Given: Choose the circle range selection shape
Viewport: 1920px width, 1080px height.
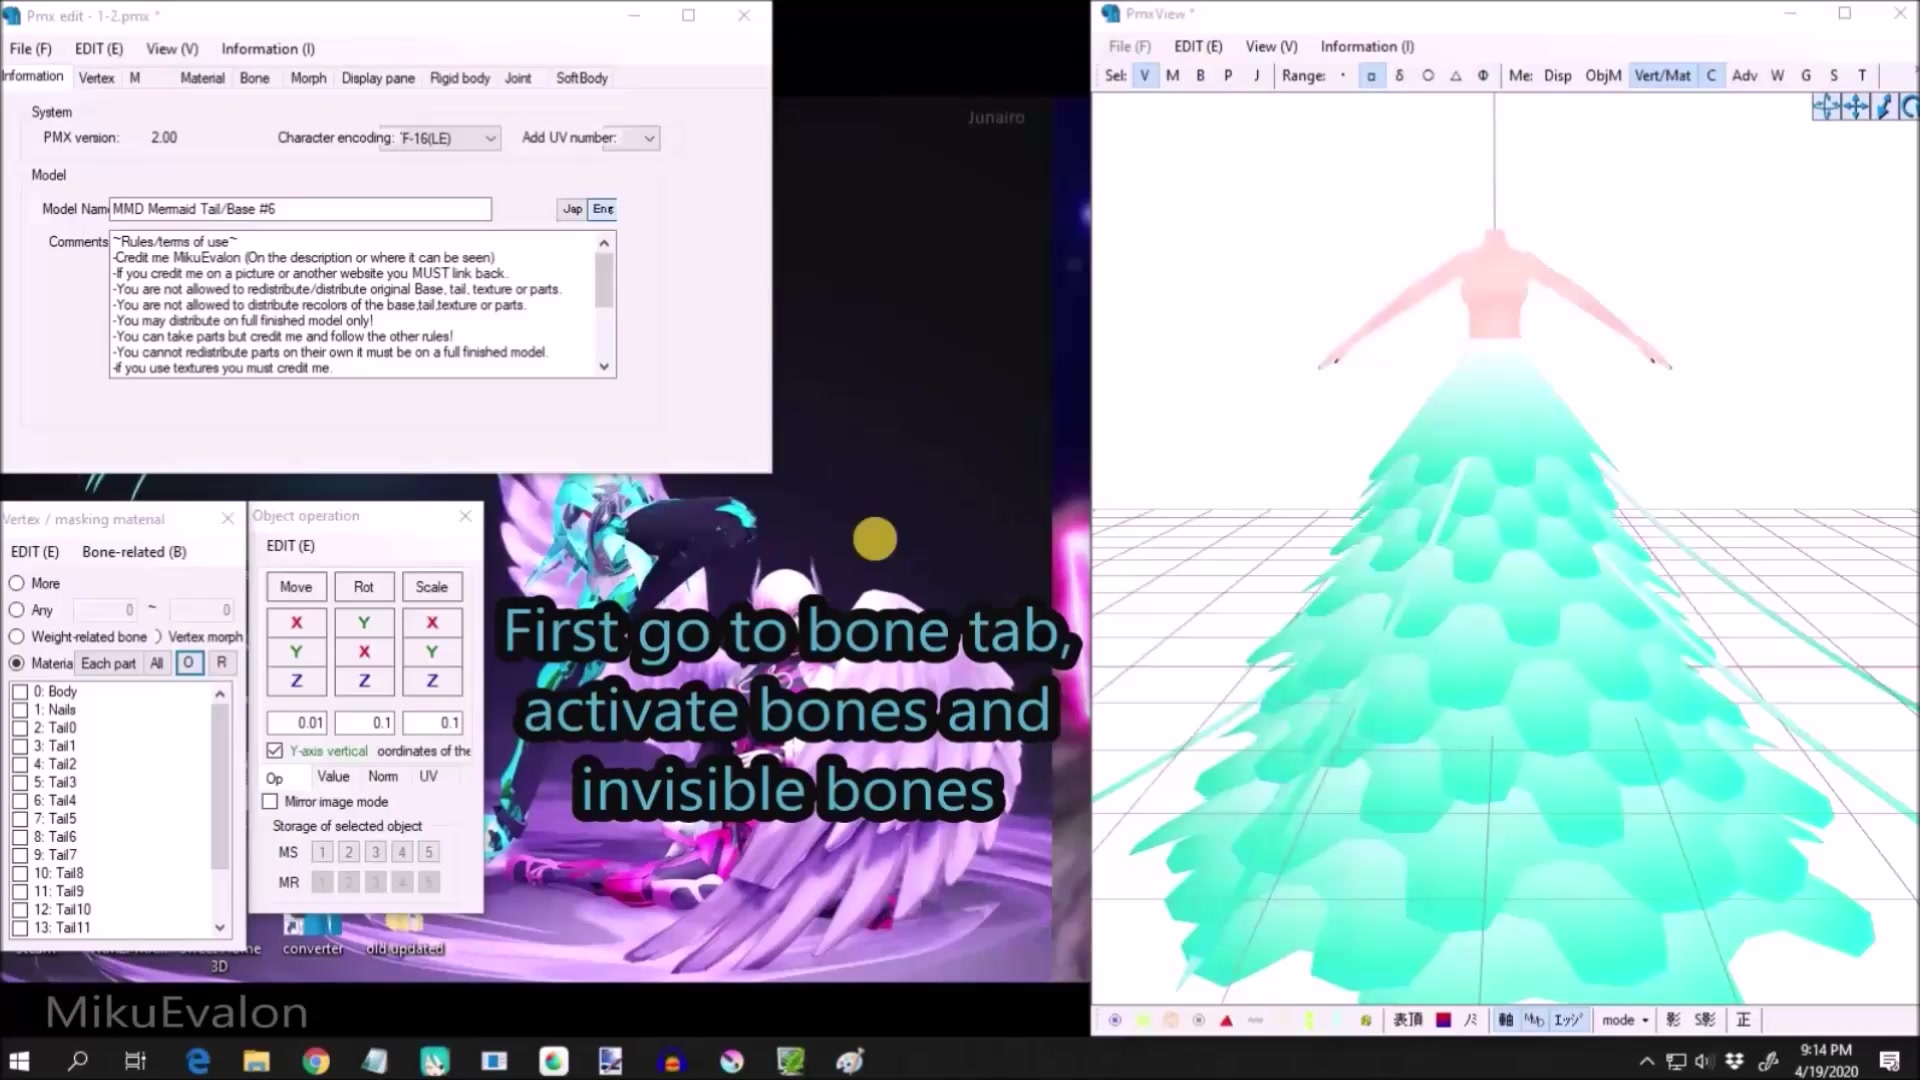Looking at the screenshot, I should tap(1428, 75).
